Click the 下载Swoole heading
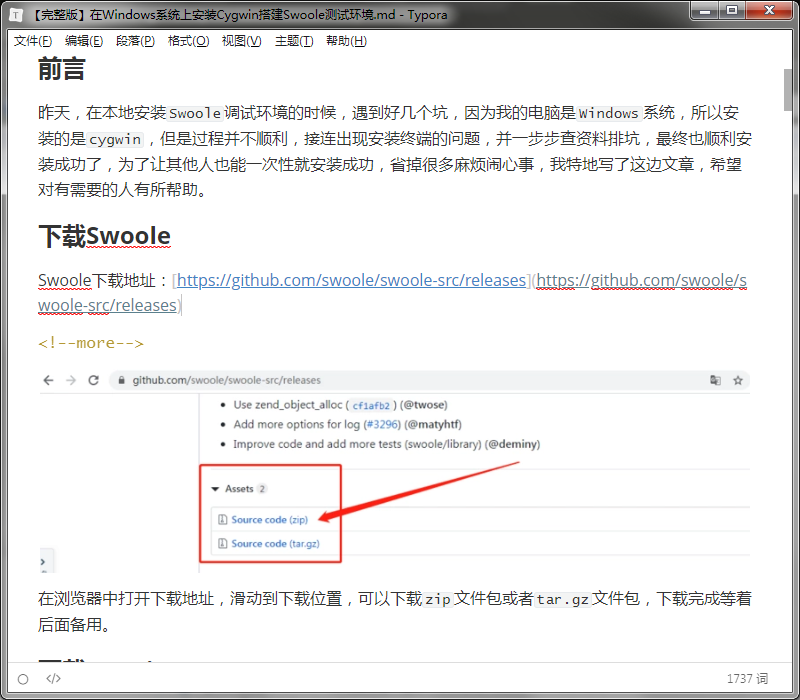This screenshot has width=800, height=700. point(105,236)
